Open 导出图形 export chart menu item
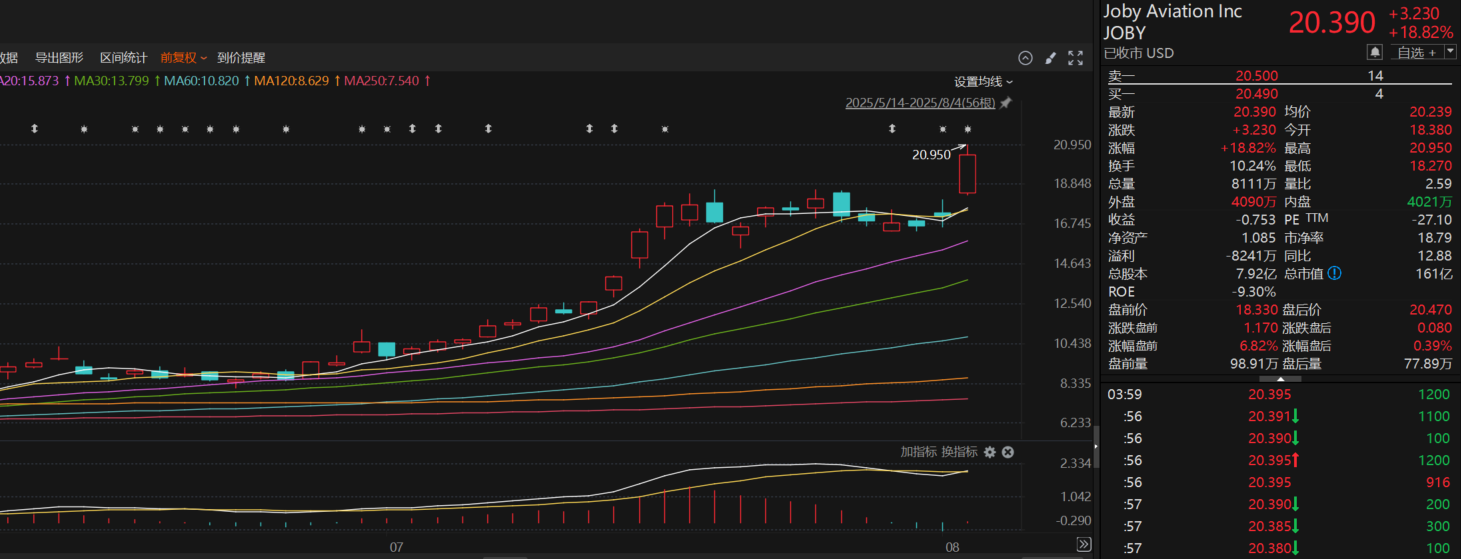This screenshot has width=1461, height=559. pos(59,58)
